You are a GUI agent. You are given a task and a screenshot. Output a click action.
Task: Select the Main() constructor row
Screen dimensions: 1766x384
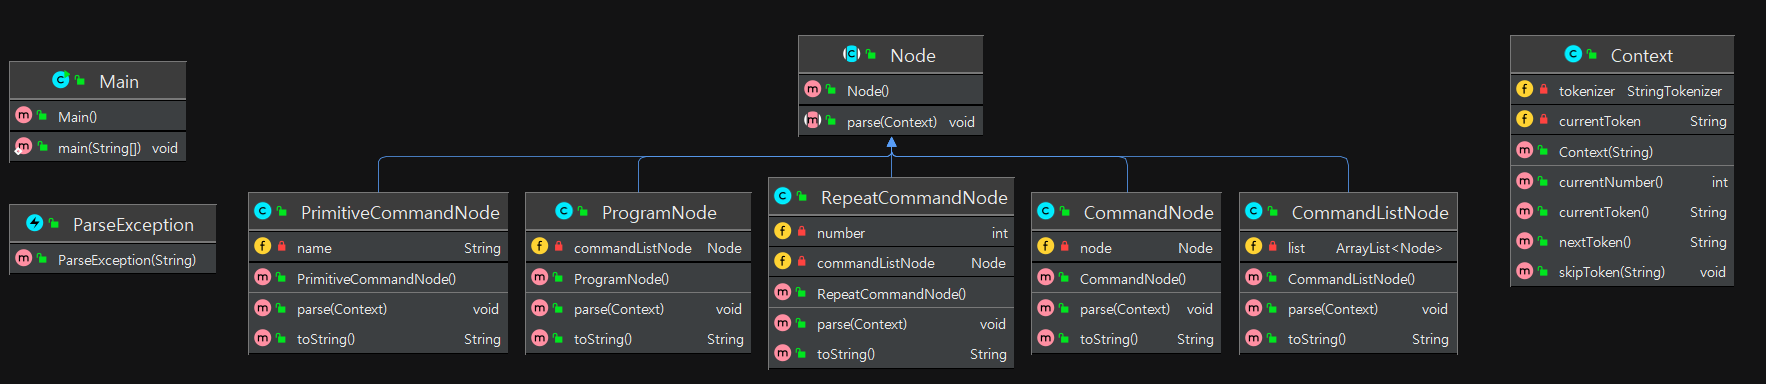[98, 116]
